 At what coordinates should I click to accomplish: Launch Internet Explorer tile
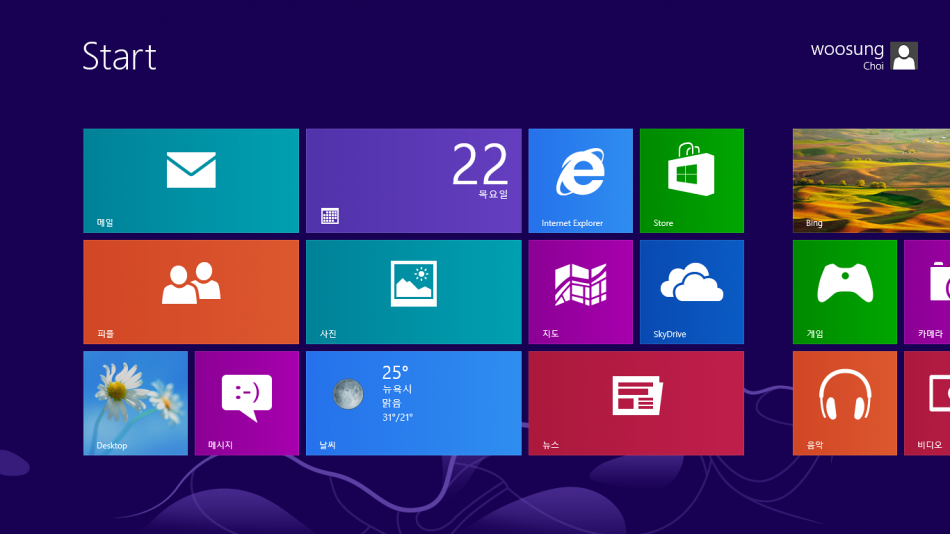pyautogui.click(x=580, y=181)
